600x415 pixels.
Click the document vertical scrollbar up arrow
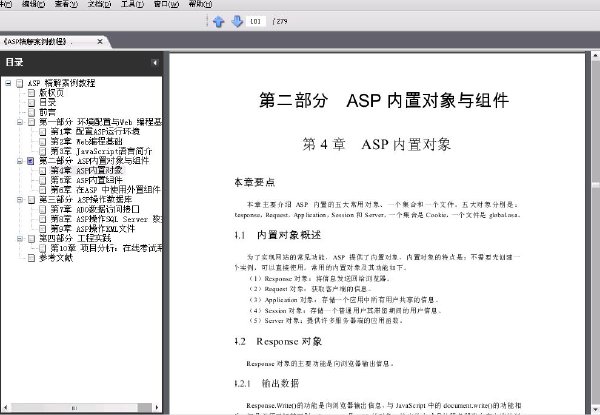coord(595,56)
